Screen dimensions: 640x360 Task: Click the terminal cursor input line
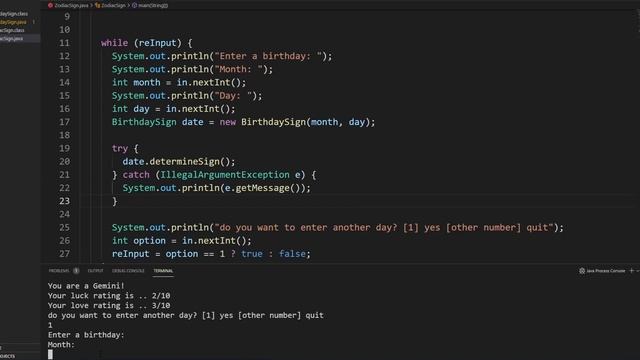click(50, 354)
